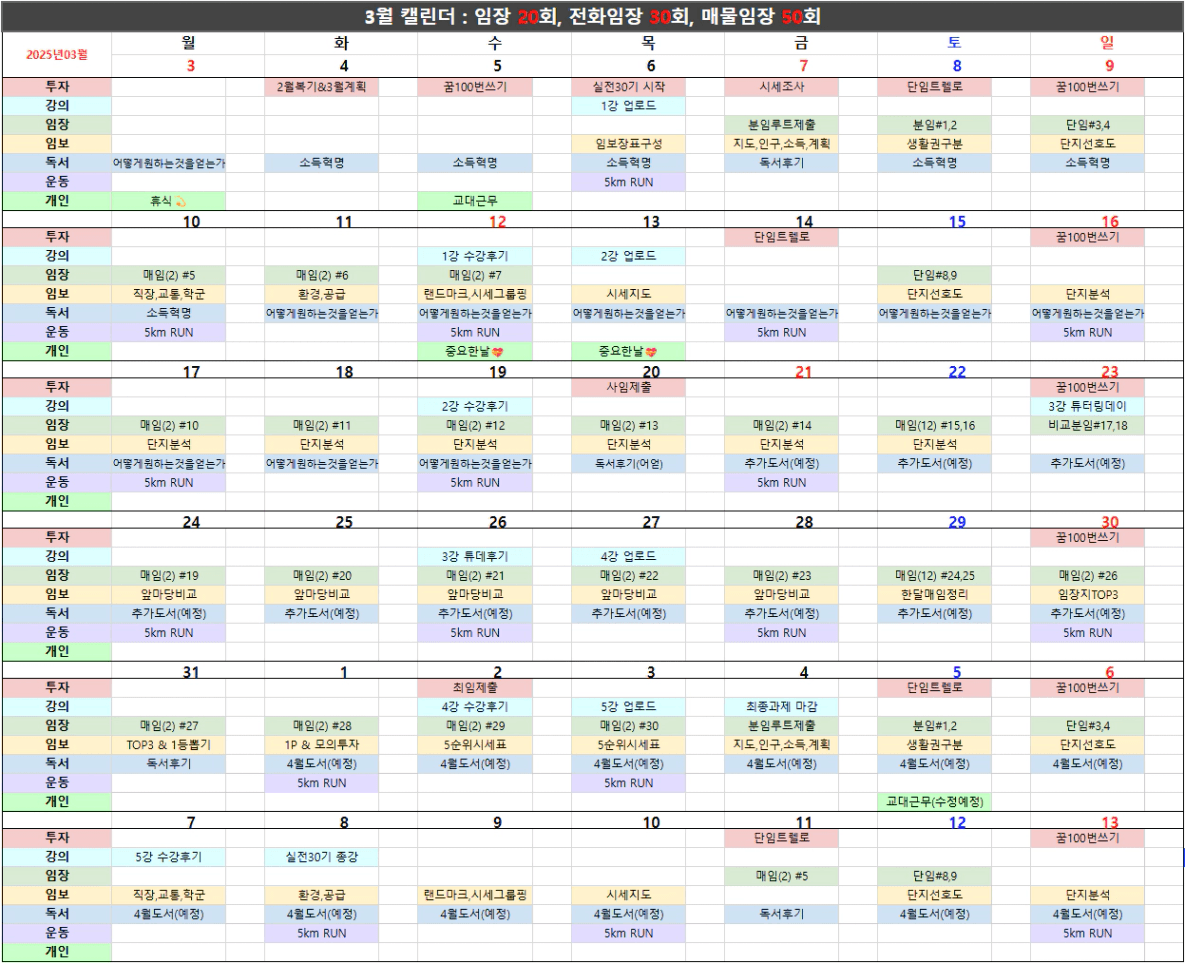Select the 중요한날 heart cell on the 13th

click(x=628, y=351)
